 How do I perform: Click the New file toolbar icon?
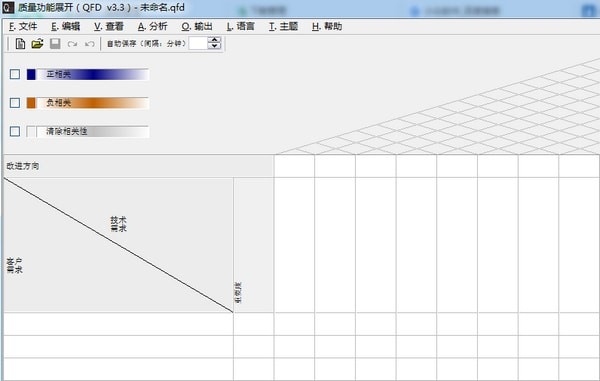(20, 44)
